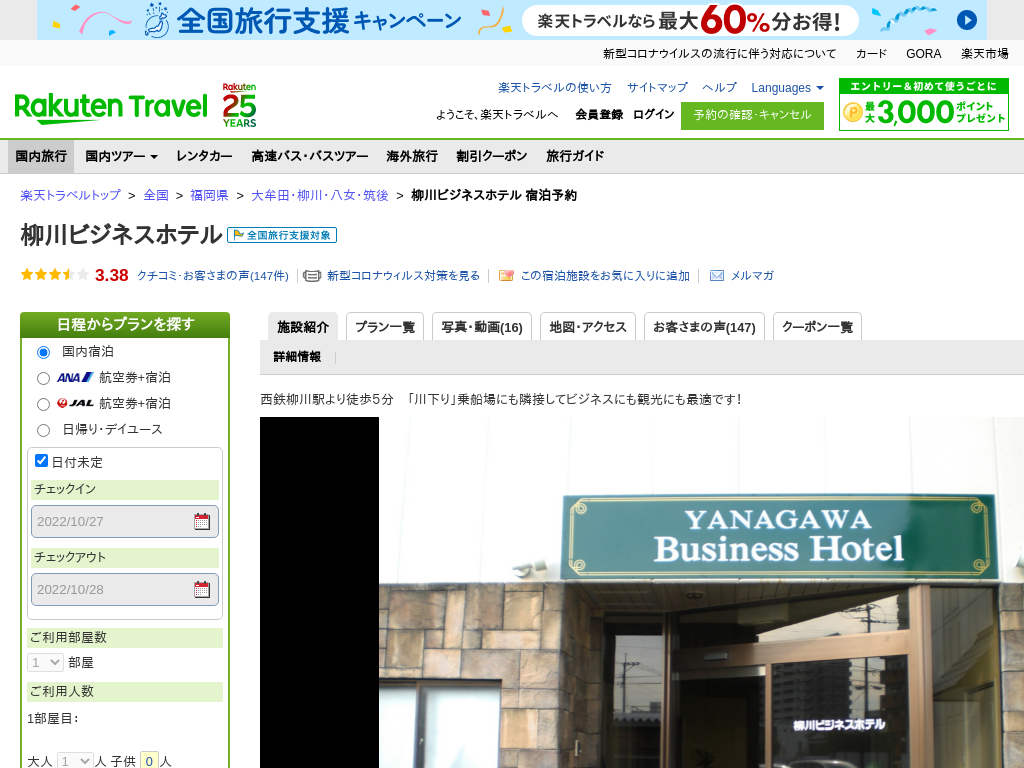Open the Languages dropdown
The height and width of the screenshot is (768, 1024).
[x=788, y=88]
